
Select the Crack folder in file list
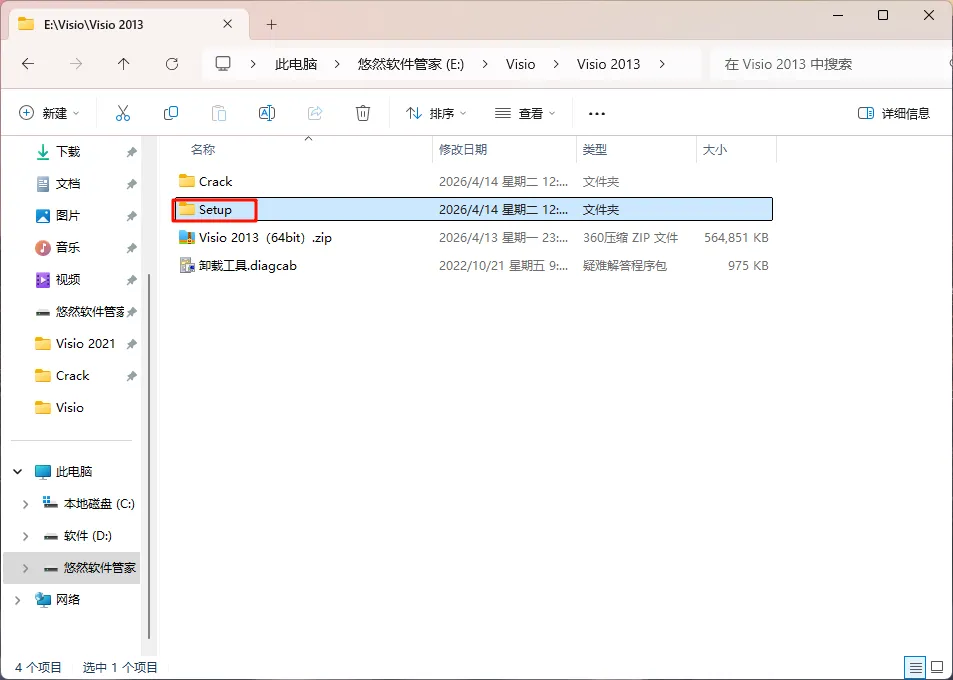pyautogui.click(x=215, y=181)
